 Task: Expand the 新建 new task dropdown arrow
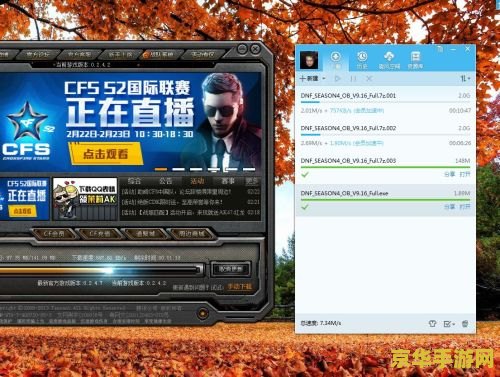[324, 79]
